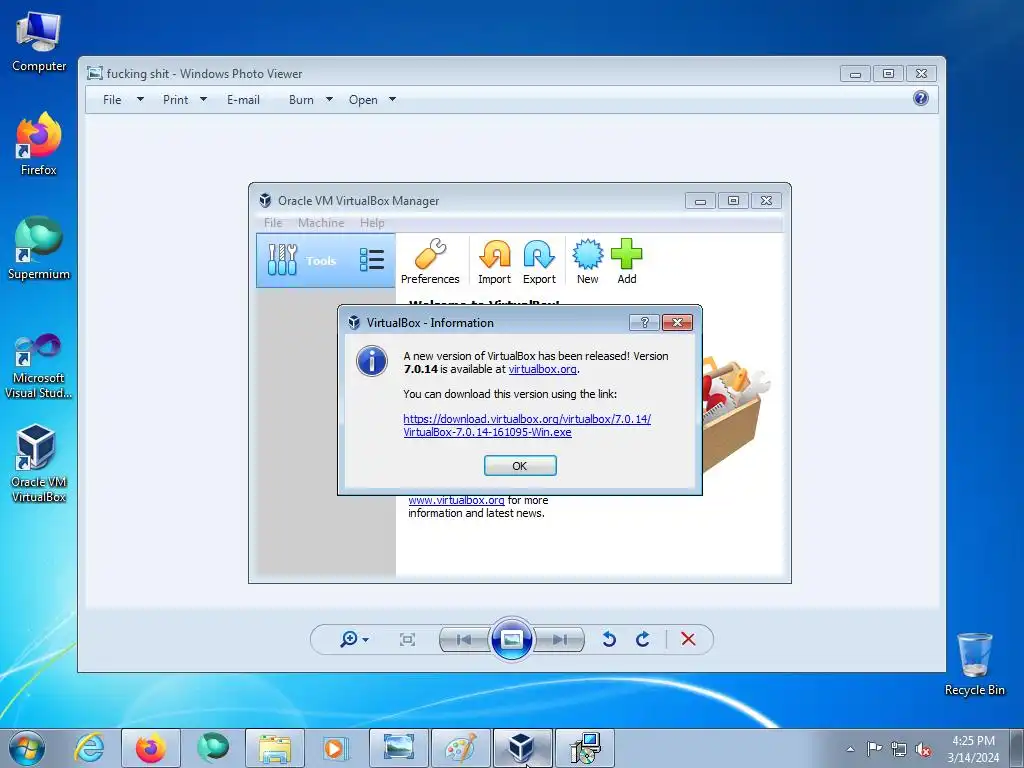
Task: Switch to Firefox in the taskbar
Action: pyautogui.click(x=151, y=748)
